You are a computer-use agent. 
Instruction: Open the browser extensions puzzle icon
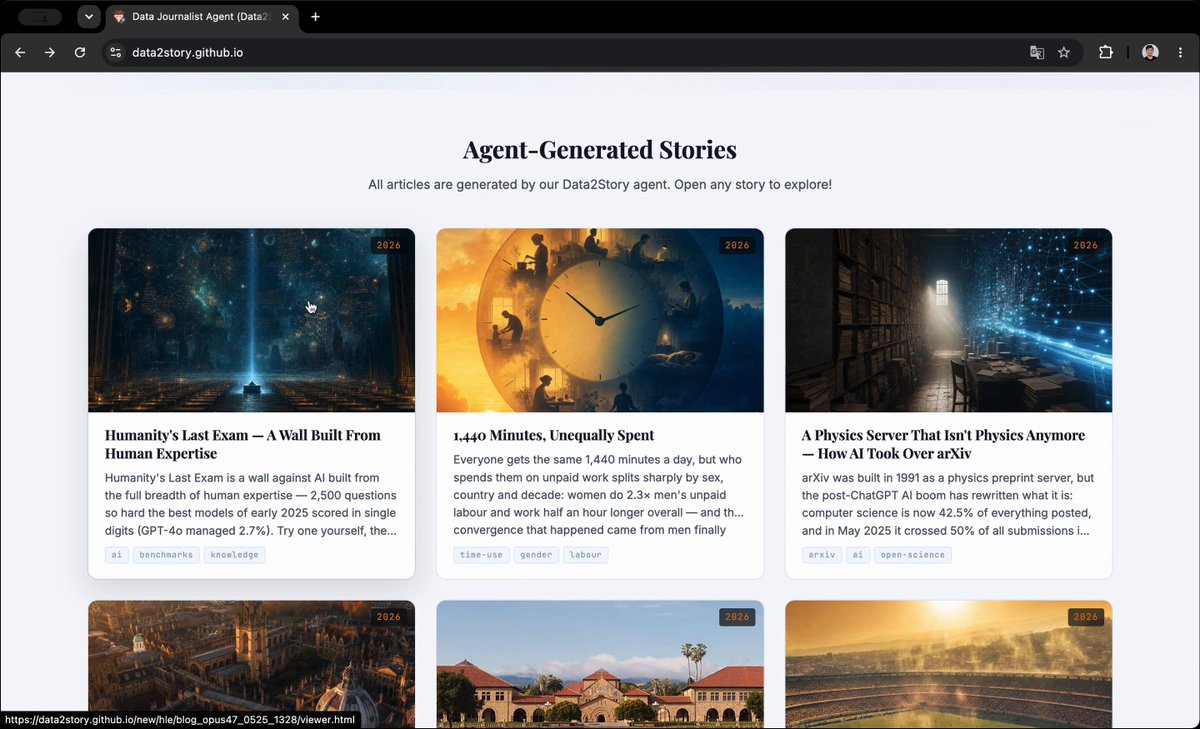[x=1106, y=52]
